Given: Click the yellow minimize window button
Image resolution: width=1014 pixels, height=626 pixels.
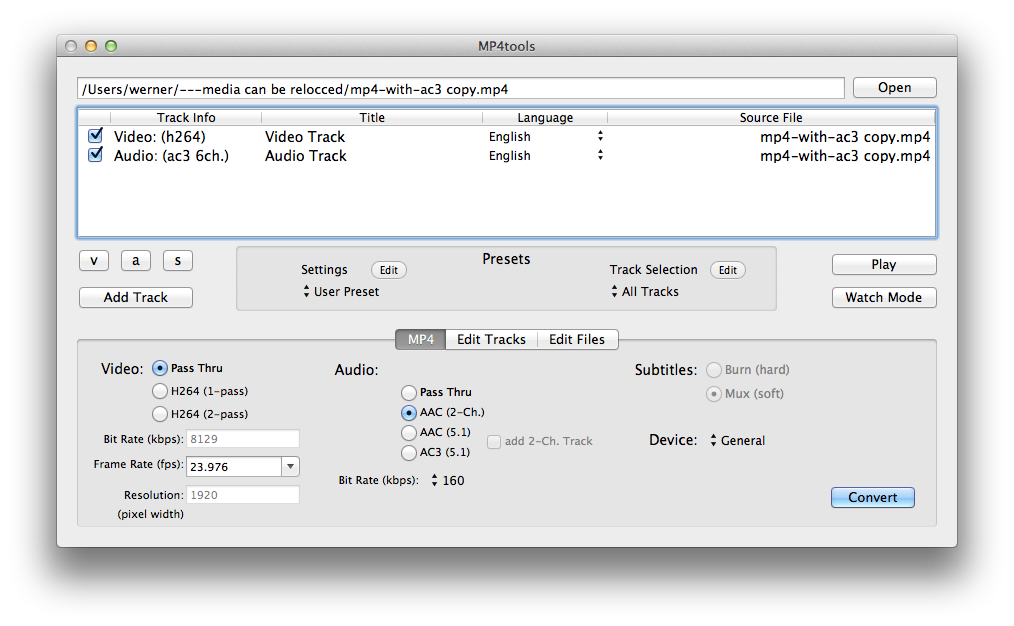Looking at the screenshot, I should point(91,46).
